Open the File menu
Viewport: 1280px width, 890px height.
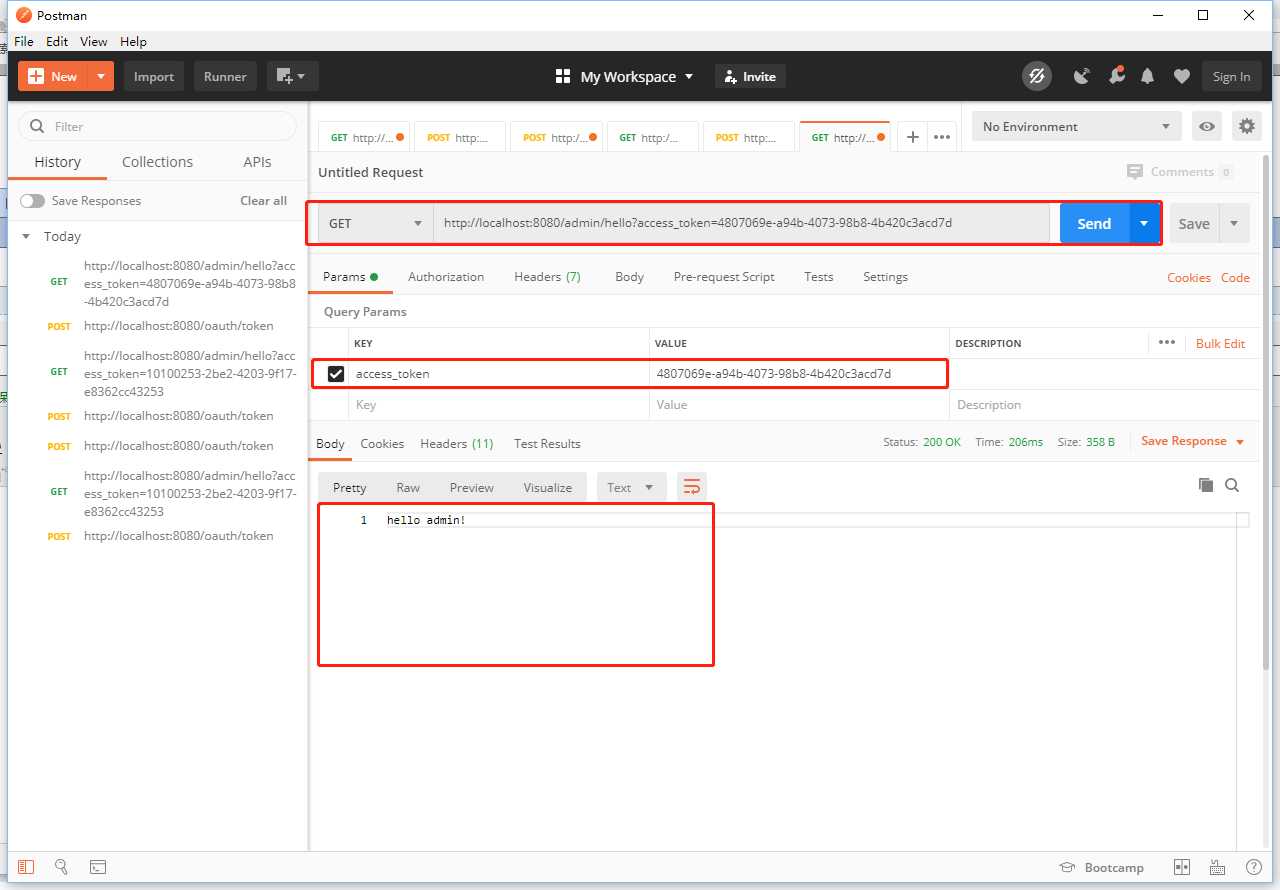click(x=24, y=41)
